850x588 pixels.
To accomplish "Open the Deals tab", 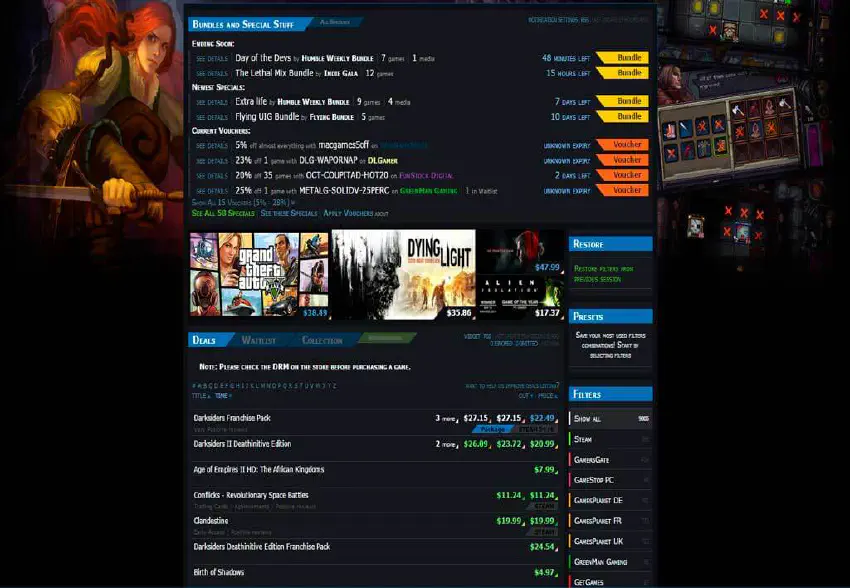I will pyautogui.click(x=204, y=340).
